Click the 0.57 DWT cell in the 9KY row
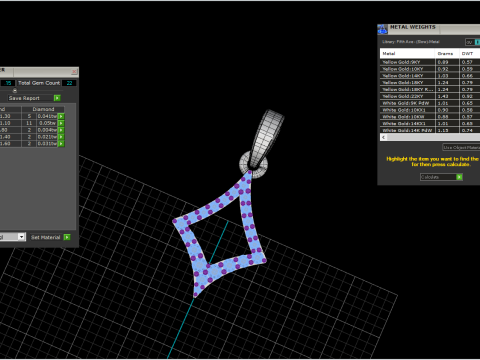This screenshot has width=480, height=360. [x=470, y=62]
